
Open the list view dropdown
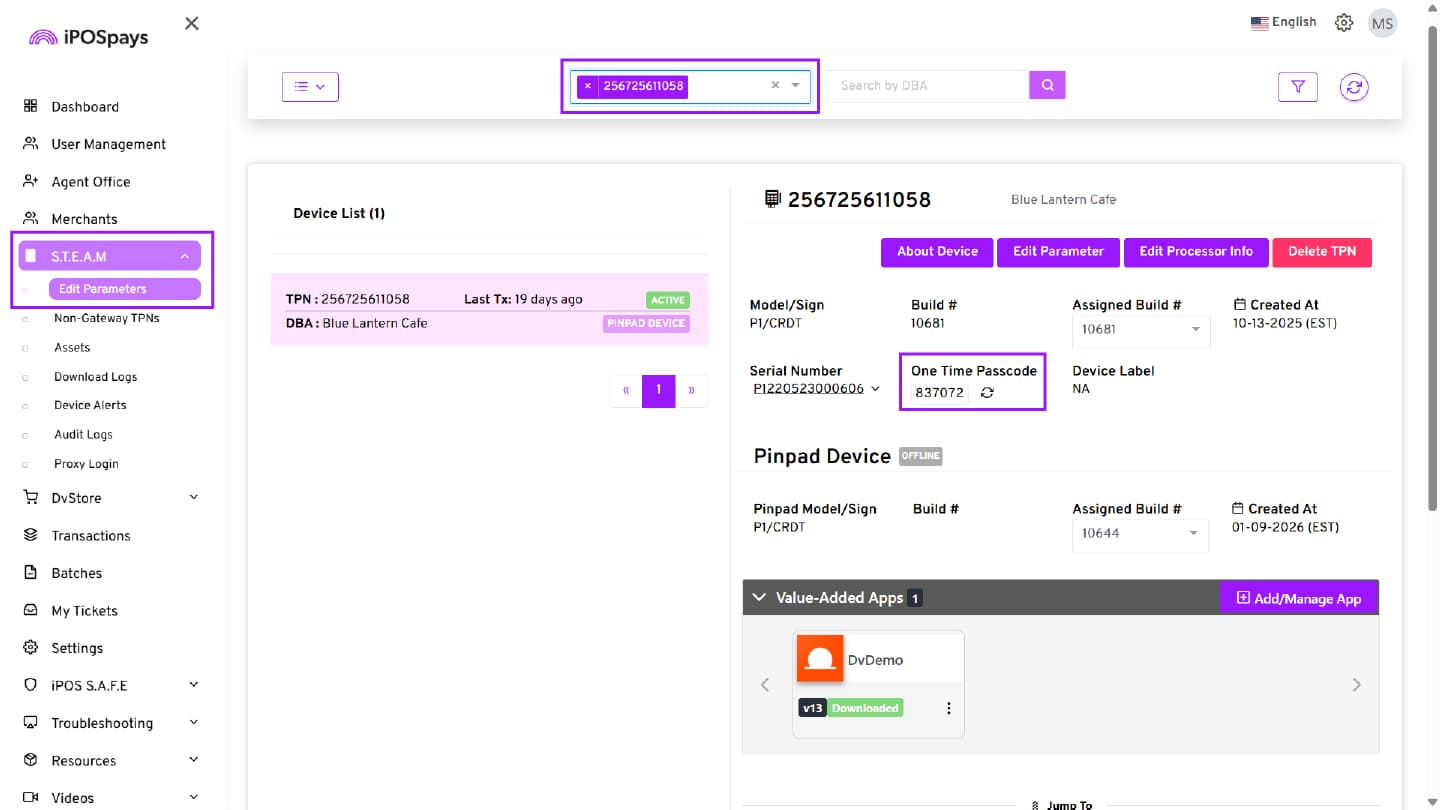310,87
